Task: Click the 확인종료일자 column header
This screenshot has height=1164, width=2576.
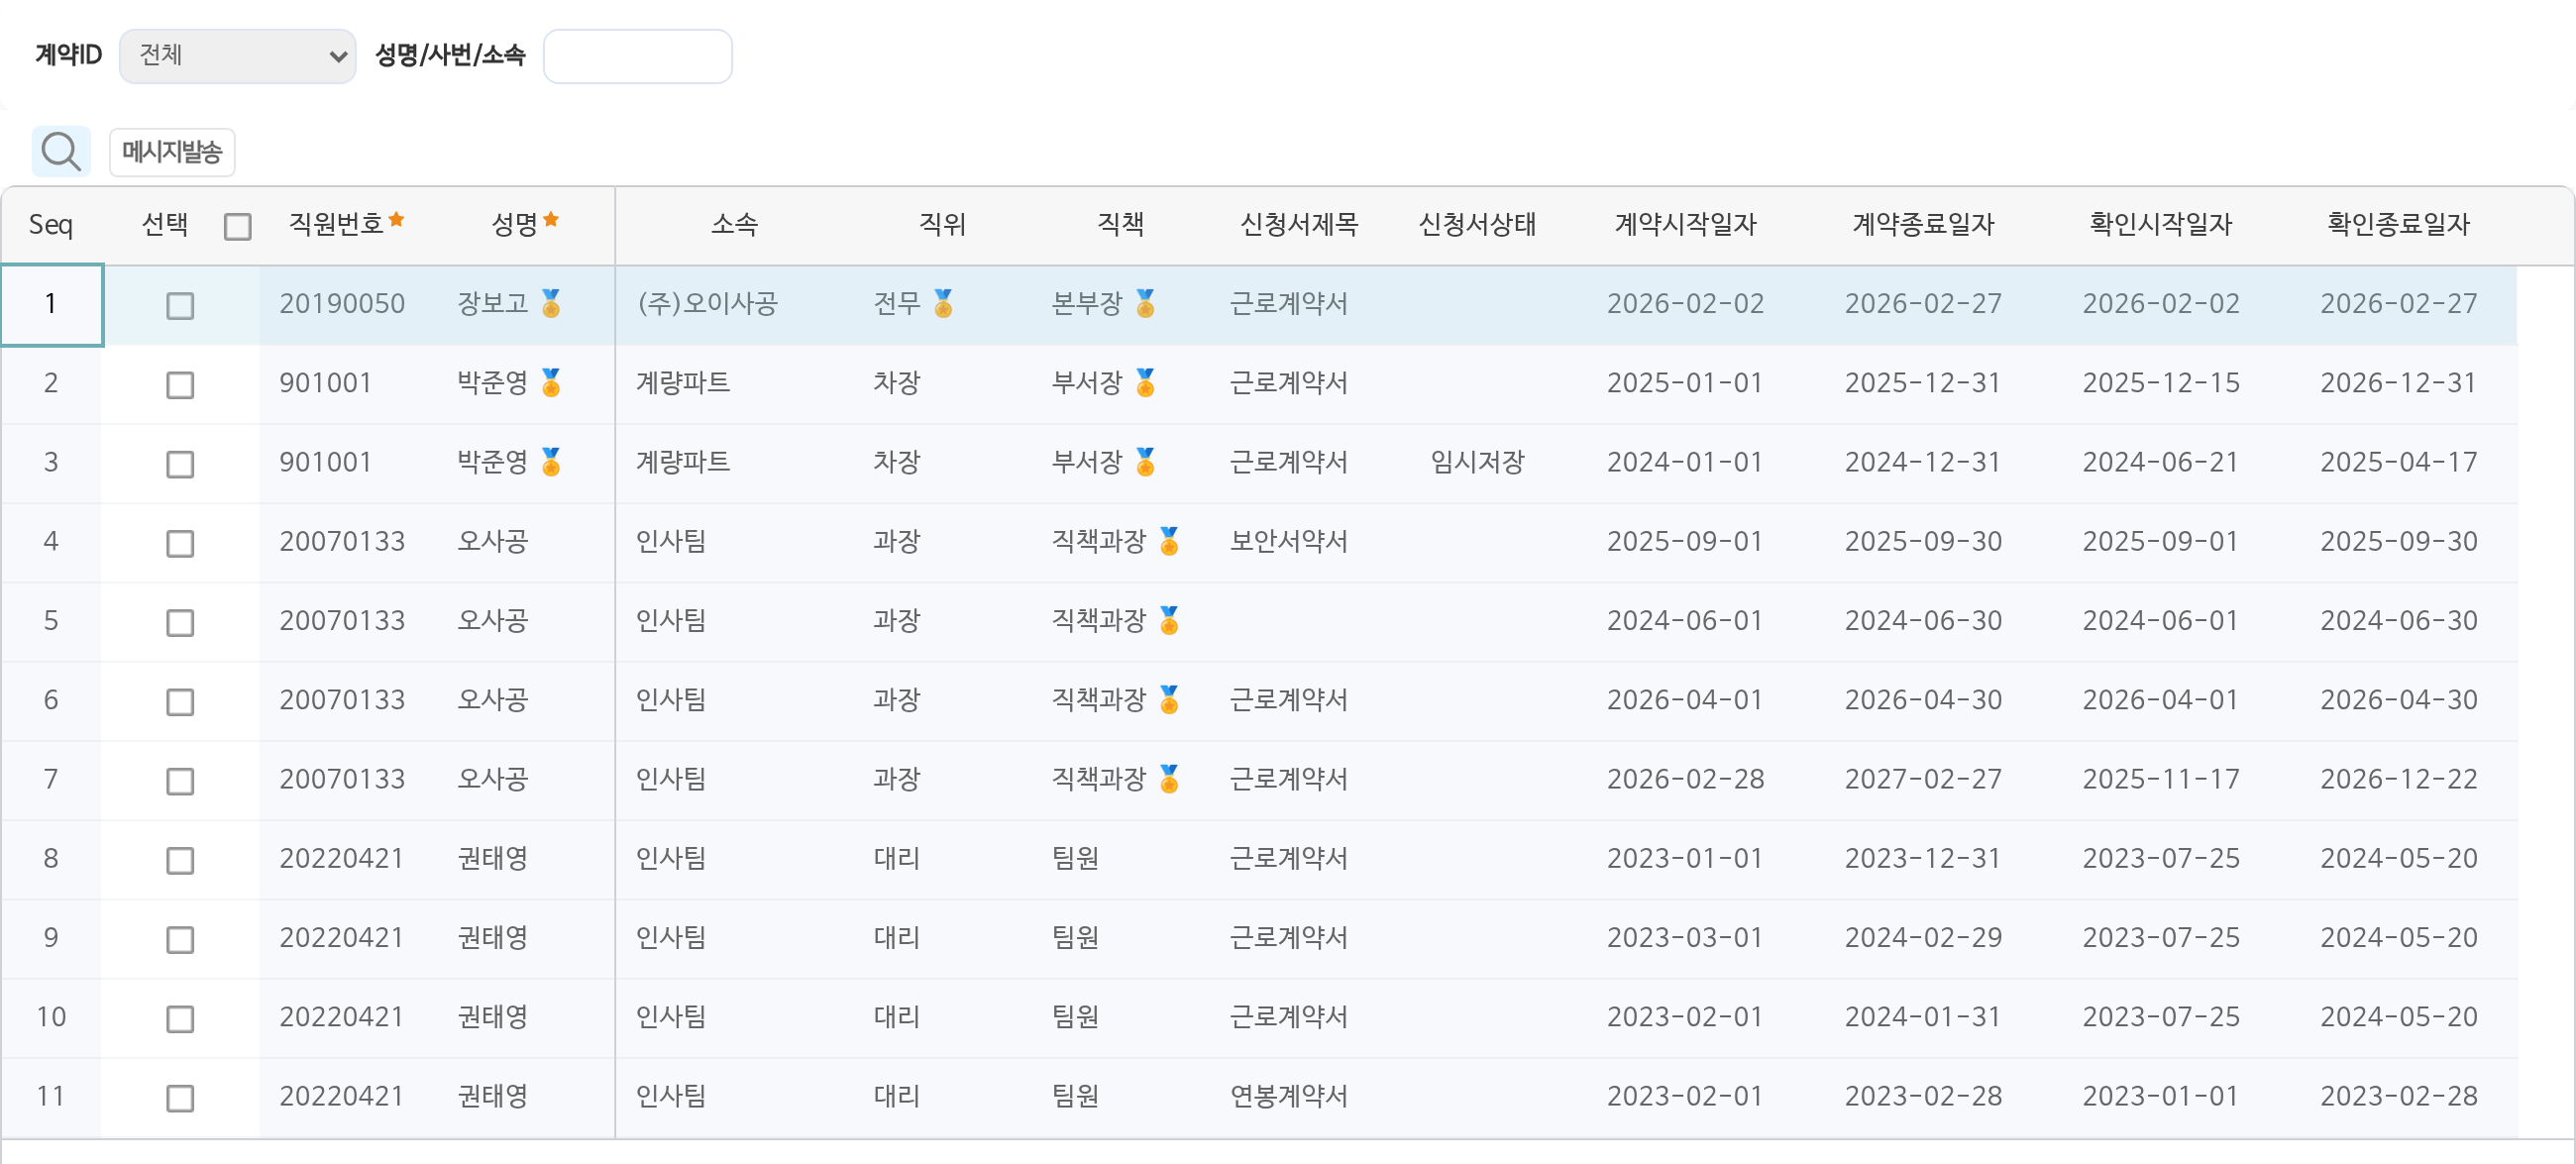Action: [x=2398, y=224]
